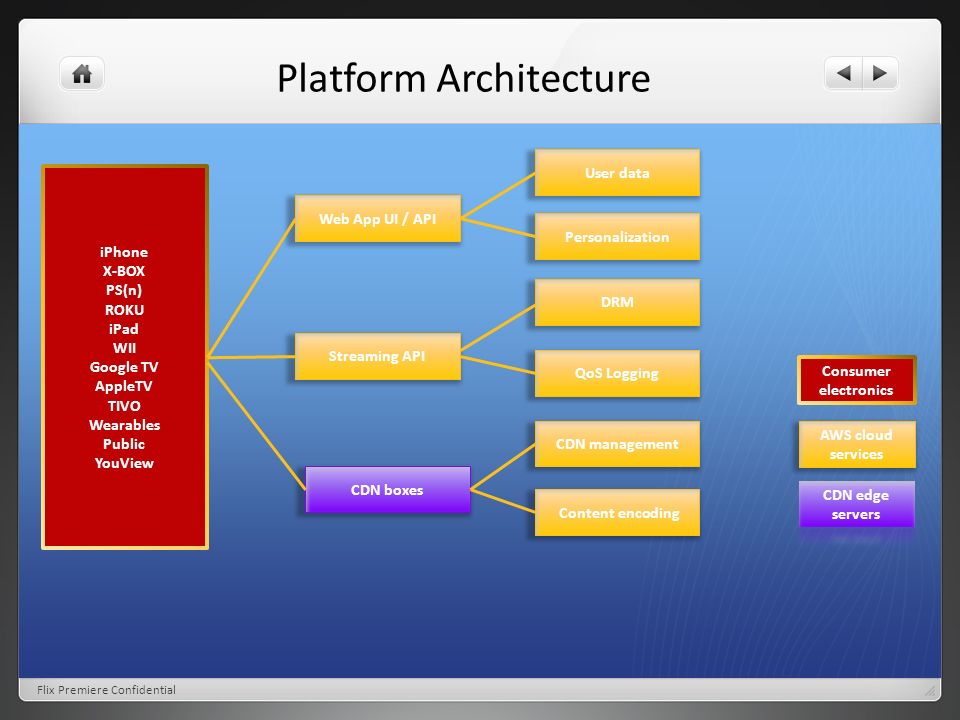Click the iPhone entry in device list
960x720 pixels.
tap(124, 252)
